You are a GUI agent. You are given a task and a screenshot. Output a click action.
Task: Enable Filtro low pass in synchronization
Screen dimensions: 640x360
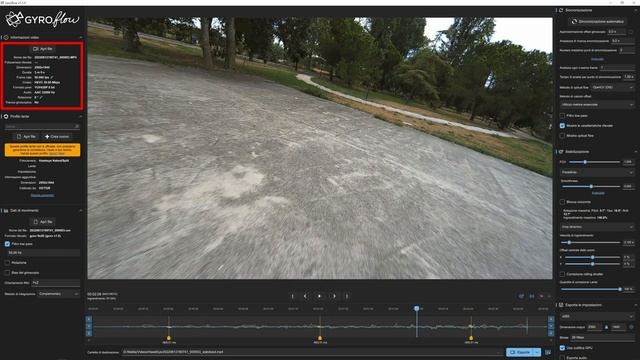coord(562,116)
